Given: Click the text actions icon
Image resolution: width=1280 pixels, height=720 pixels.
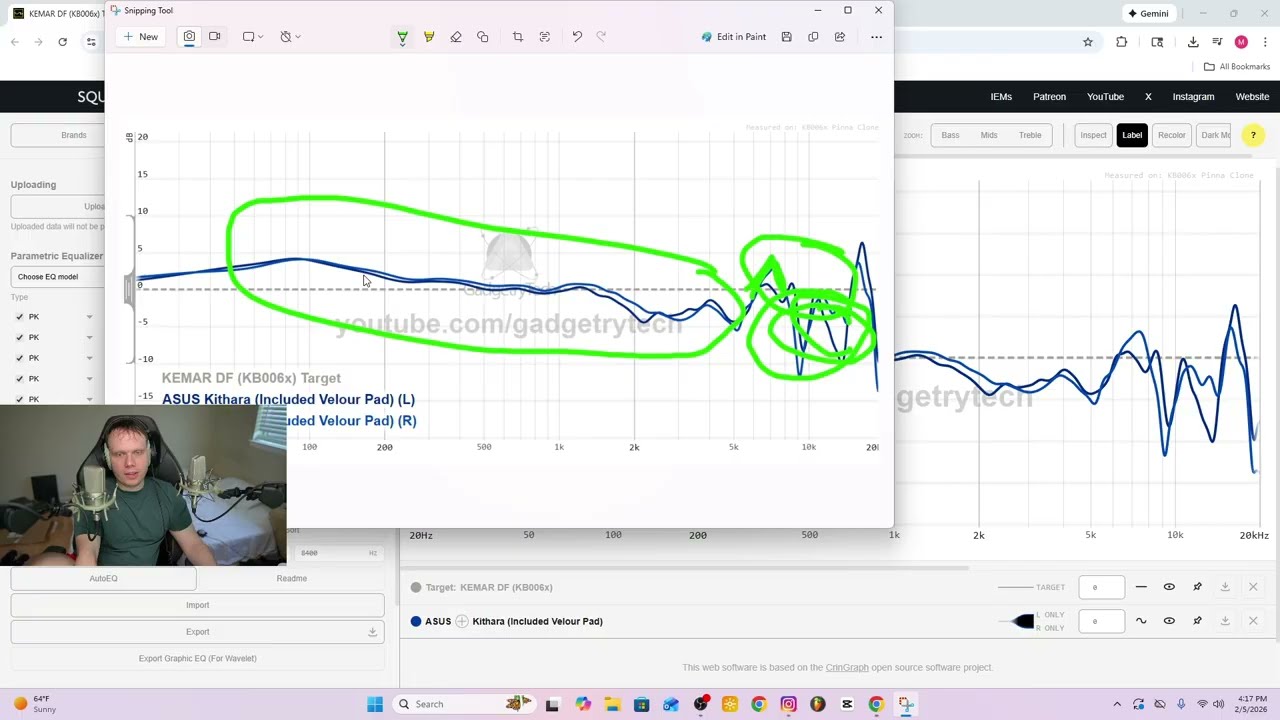Looking at the screenshot, I should point(545,36).
